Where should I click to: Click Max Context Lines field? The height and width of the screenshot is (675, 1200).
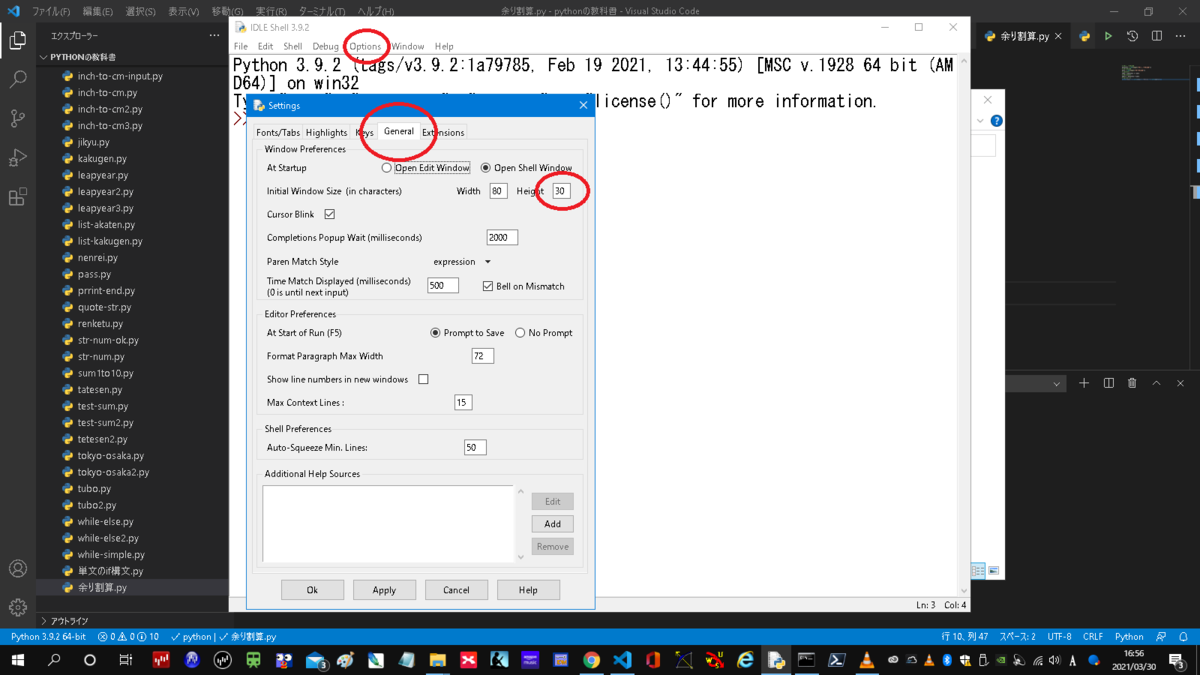click(x=463, y=402)
